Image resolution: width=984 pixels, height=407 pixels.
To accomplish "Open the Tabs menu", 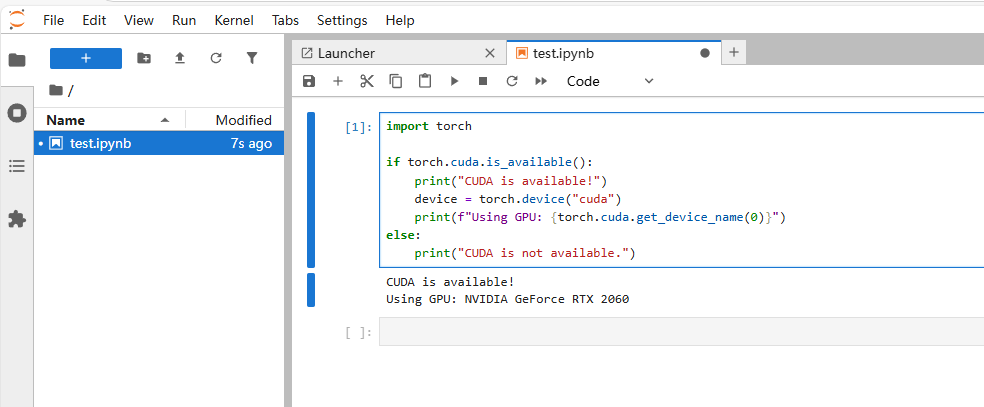I will pyautogui.click(x=286, y=20).
